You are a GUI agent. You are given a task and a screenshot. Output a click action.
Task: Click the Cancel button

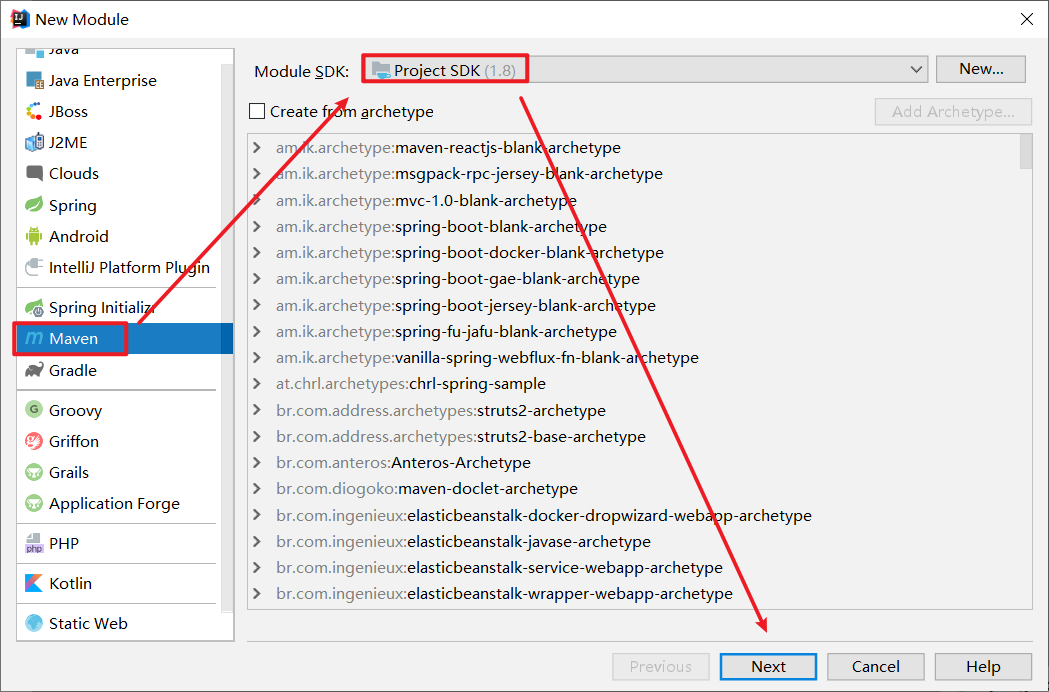click(875, 667)
